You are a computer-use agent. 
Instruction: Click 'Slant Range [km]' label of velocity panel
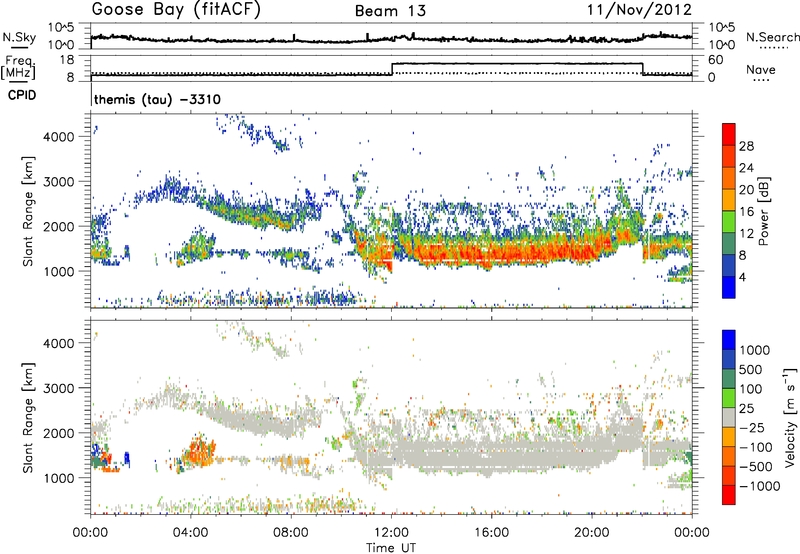point(28,417)
